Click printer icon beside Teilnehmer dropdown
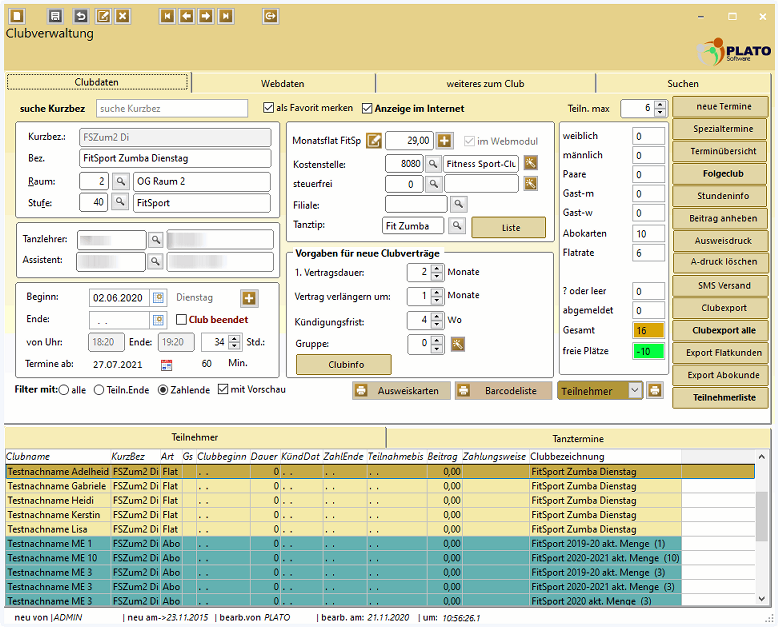The height and width of the screenshot is (627, 778). pos(654,390)
